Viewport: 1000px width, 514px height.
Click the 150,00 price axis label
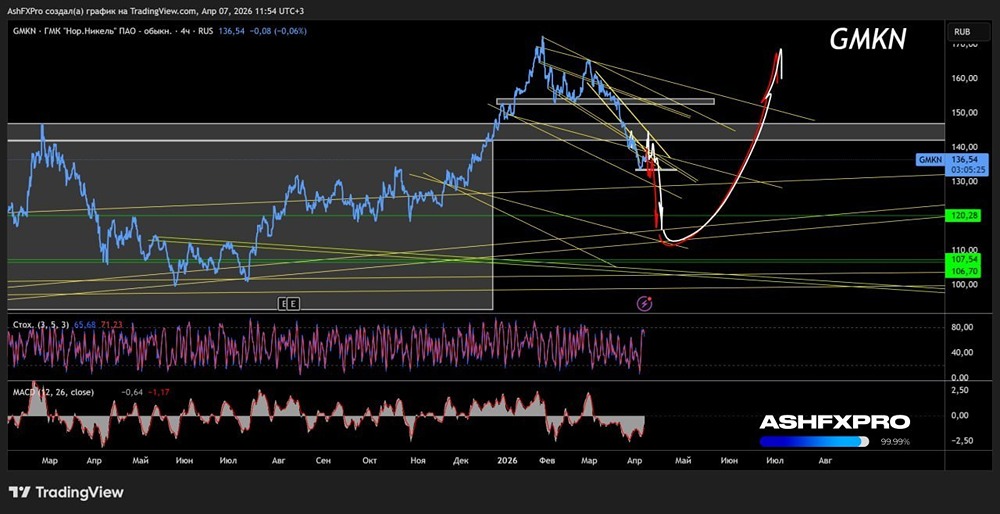(x=964, y=113)
